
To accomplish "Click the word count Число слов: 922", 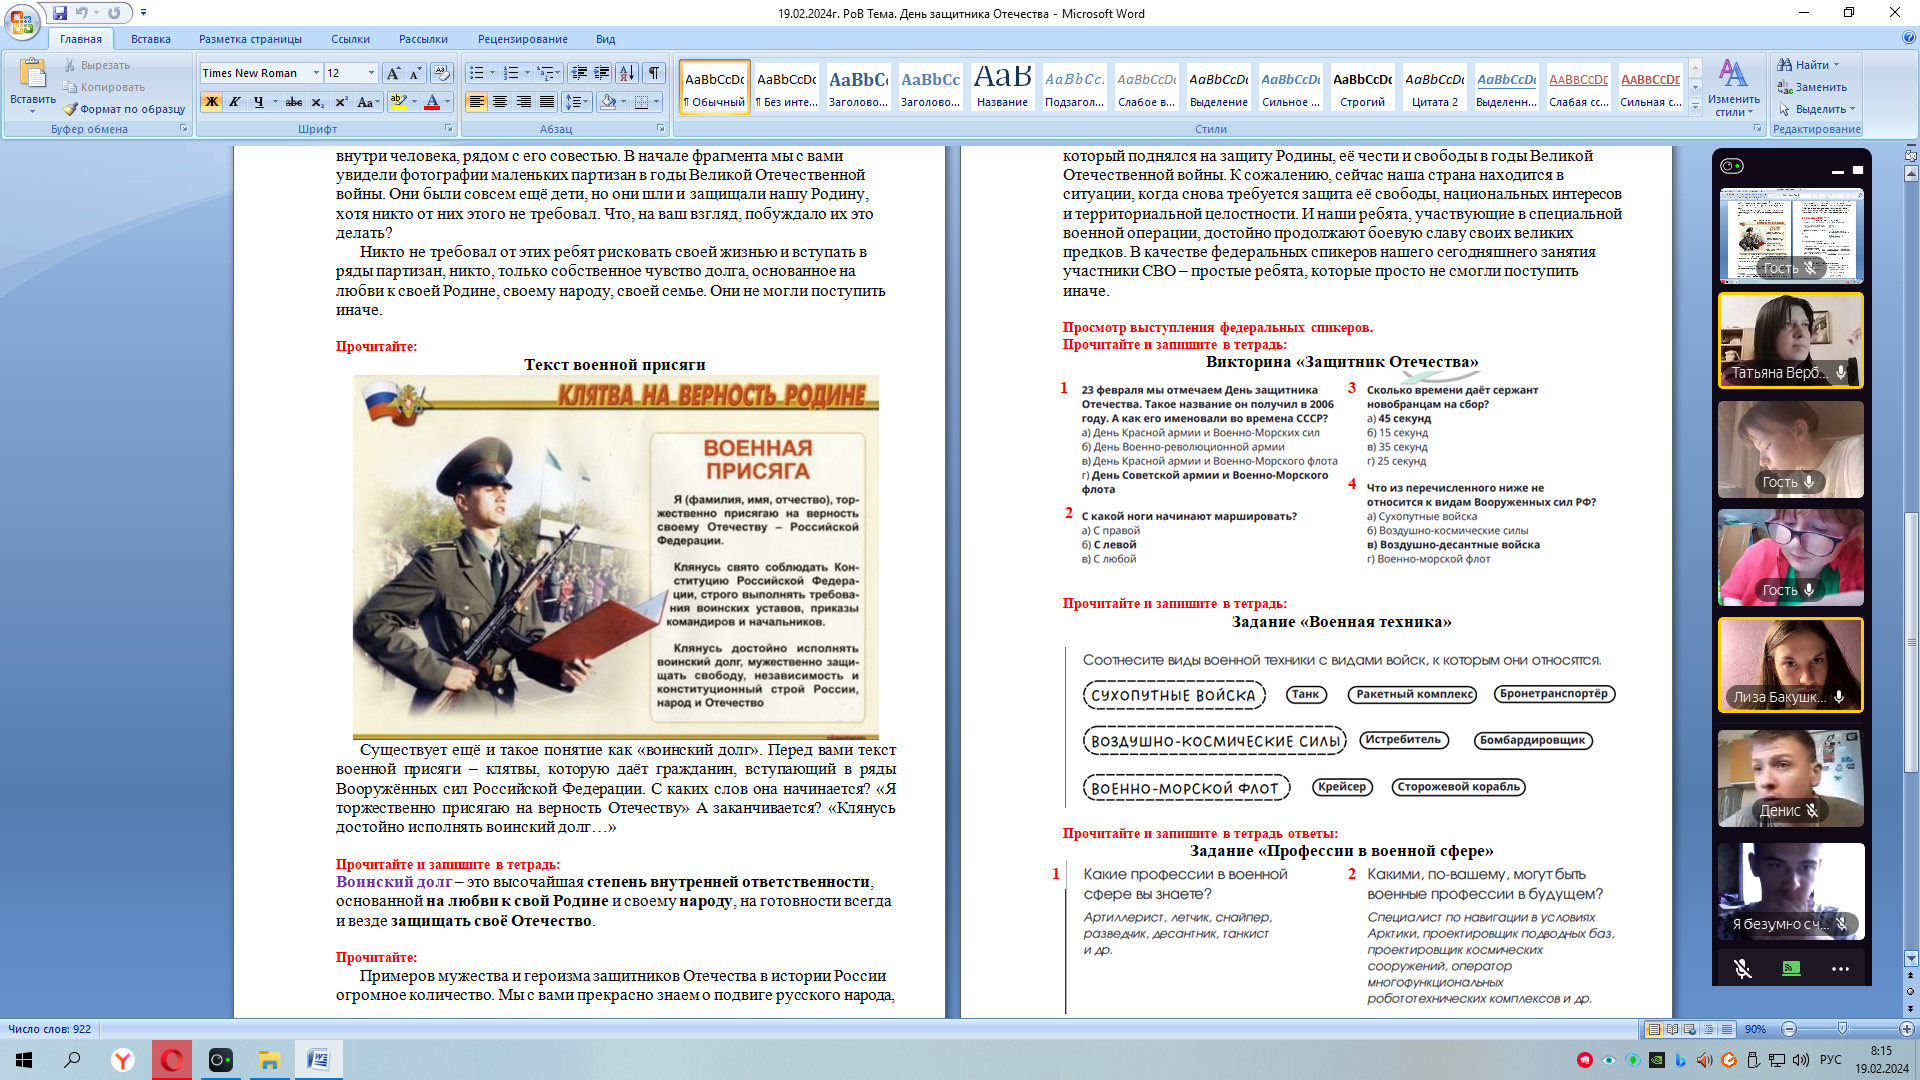I will pyautogui.click(x=50, y=1029).
